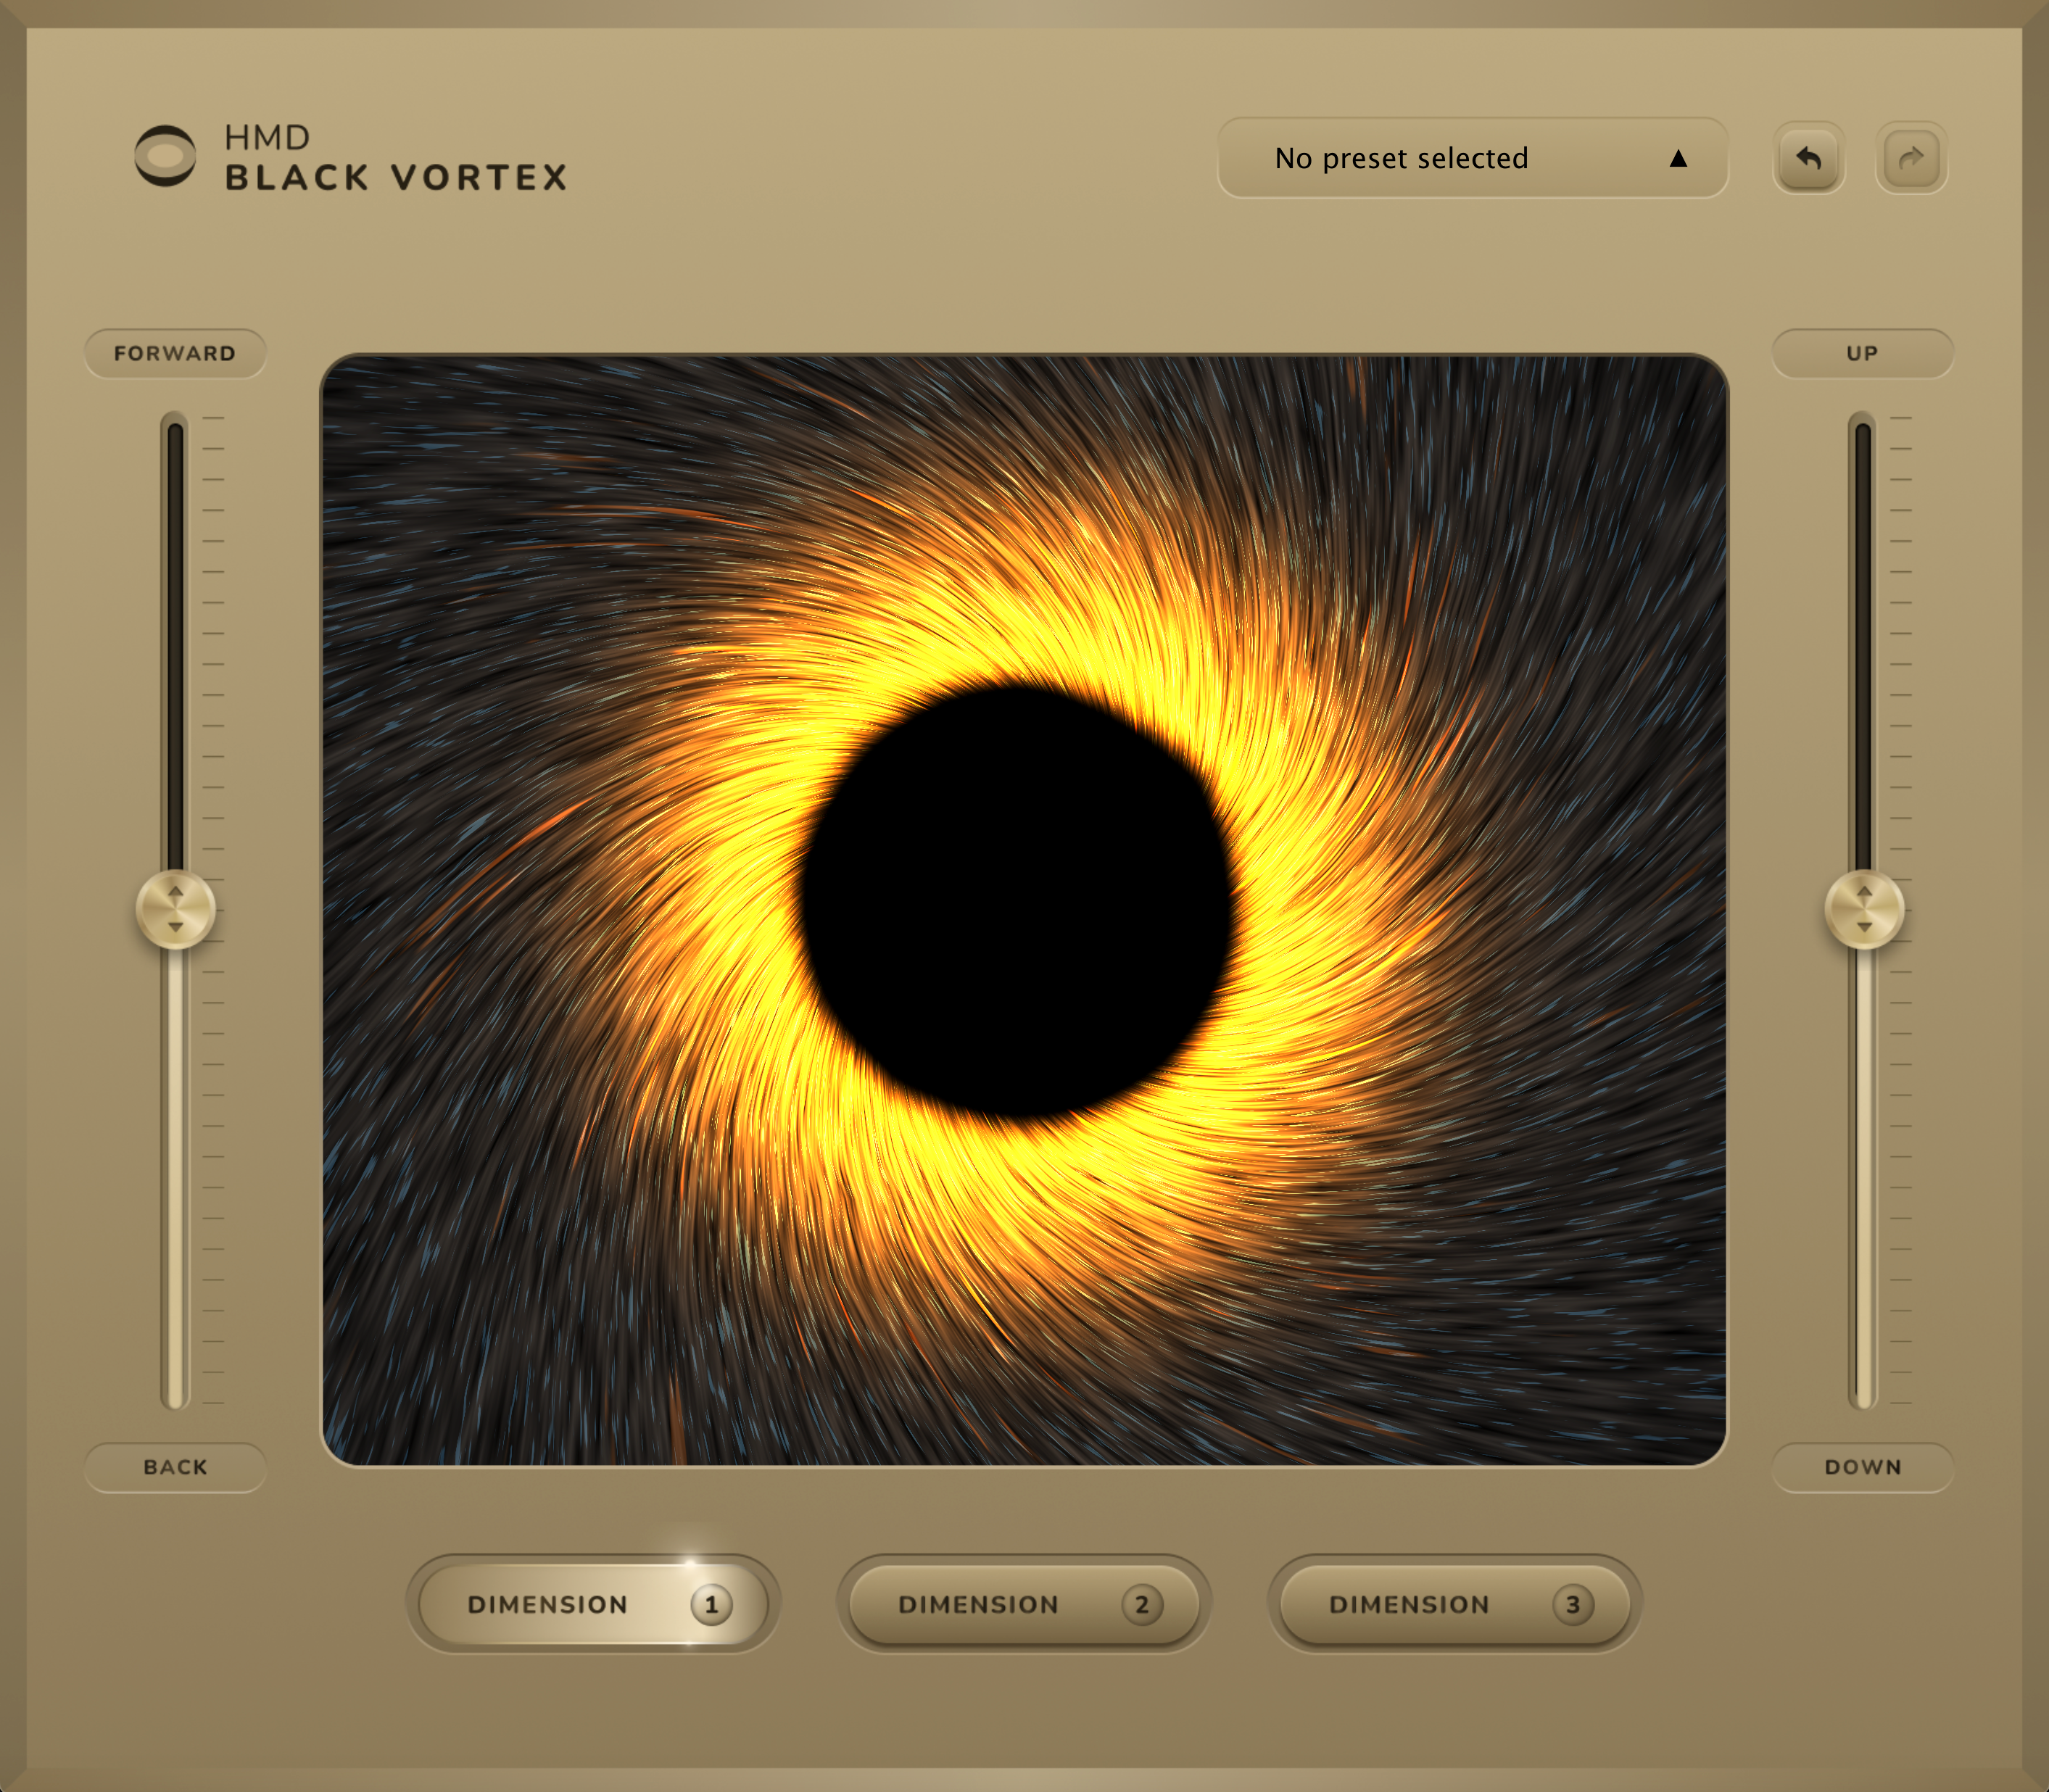Click the FORWARD label button
This screenshot has width=2049, height=1792.
175,354
